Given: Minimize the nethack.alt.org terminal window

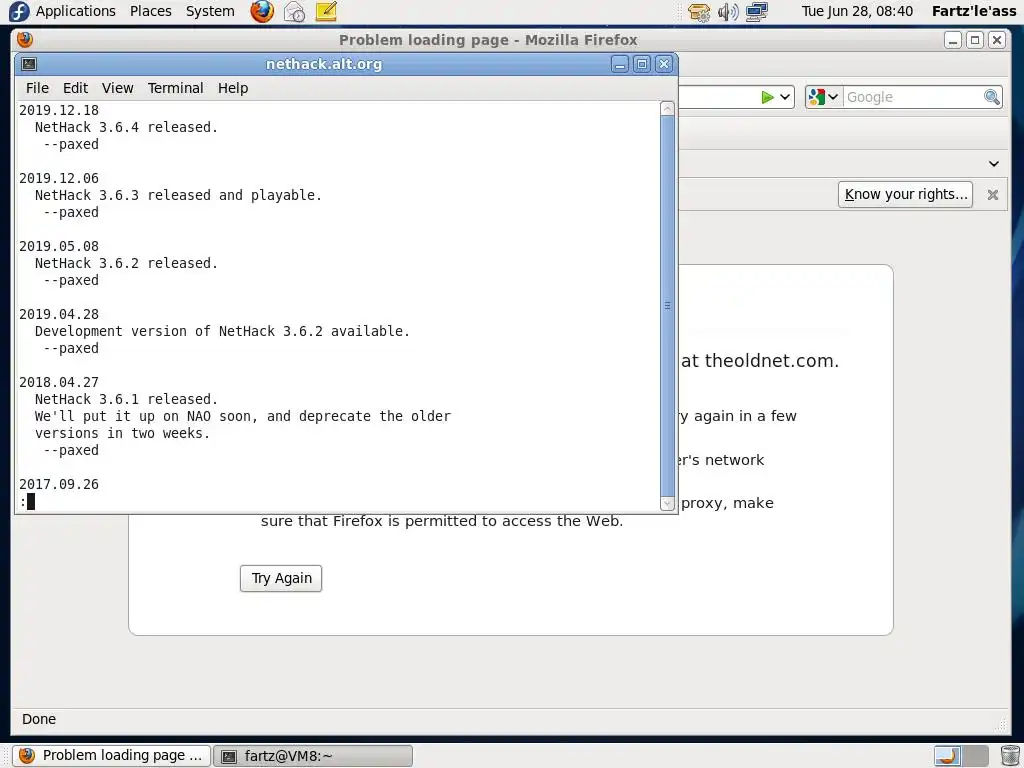Looking at the screenshot, I should point(619,64).
